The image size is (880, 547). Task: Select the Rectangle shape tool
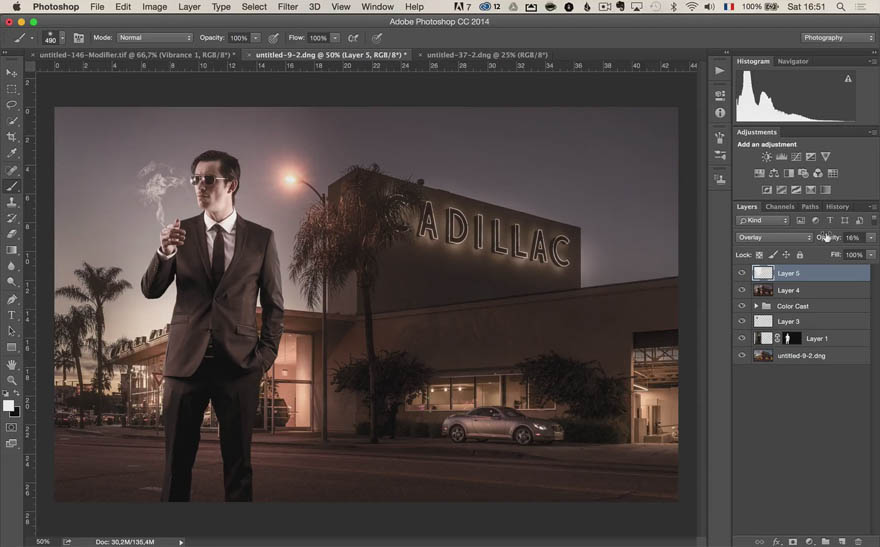coord(11,347)
